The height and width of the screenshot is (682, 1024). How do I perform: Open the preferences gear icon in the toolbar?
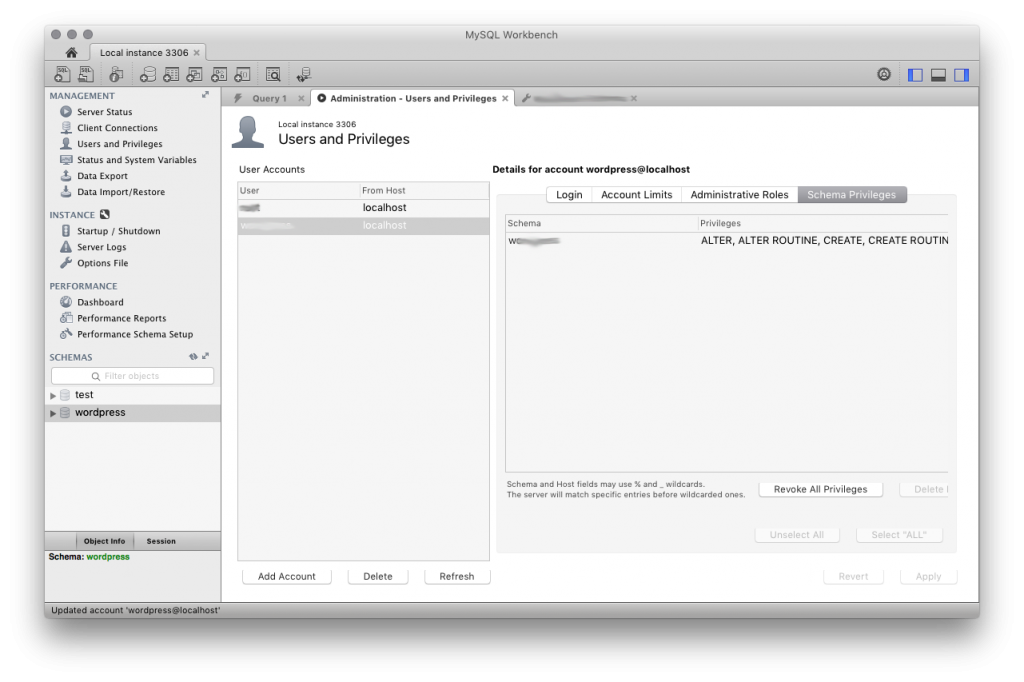884,74
